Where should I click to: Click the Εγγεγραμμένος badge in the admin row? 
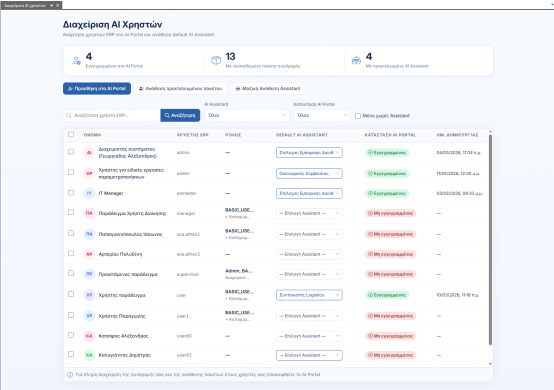pyautogui.click(x=387, y=153)
